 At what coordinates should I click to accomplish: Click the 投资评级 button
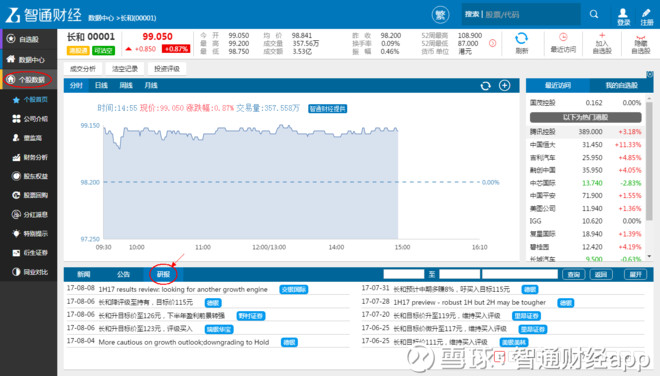[167, 69]
